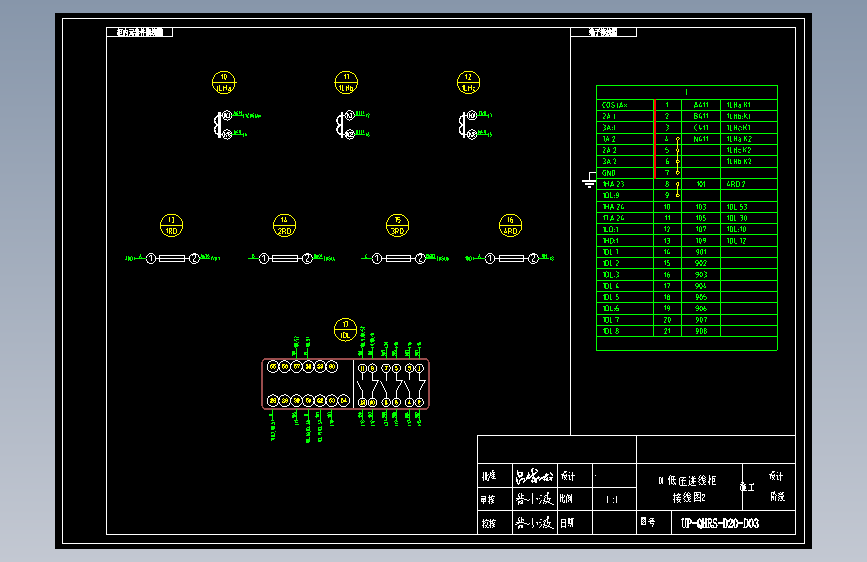Screen dimensions: 867x562
Task: Select the yellow tag circle labeled 16 4RD
Action: click(510, 225)
